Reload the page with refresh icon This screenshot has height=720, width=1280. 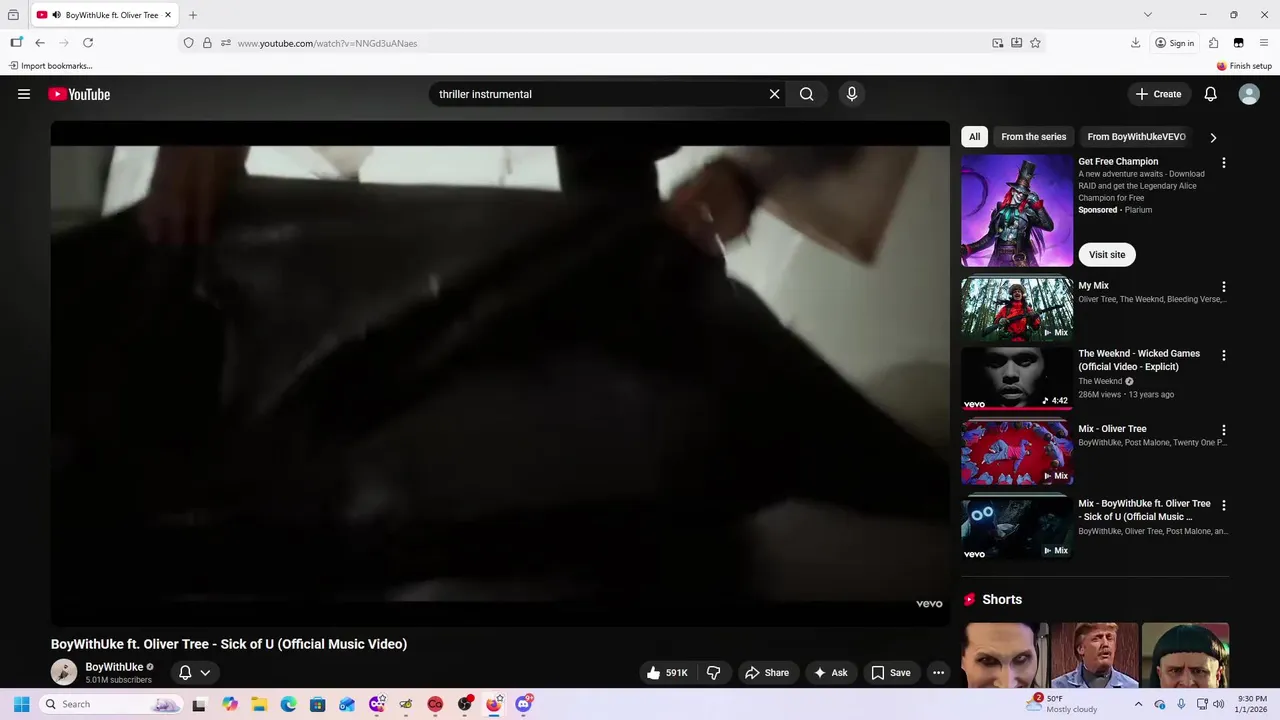point(88,43)
